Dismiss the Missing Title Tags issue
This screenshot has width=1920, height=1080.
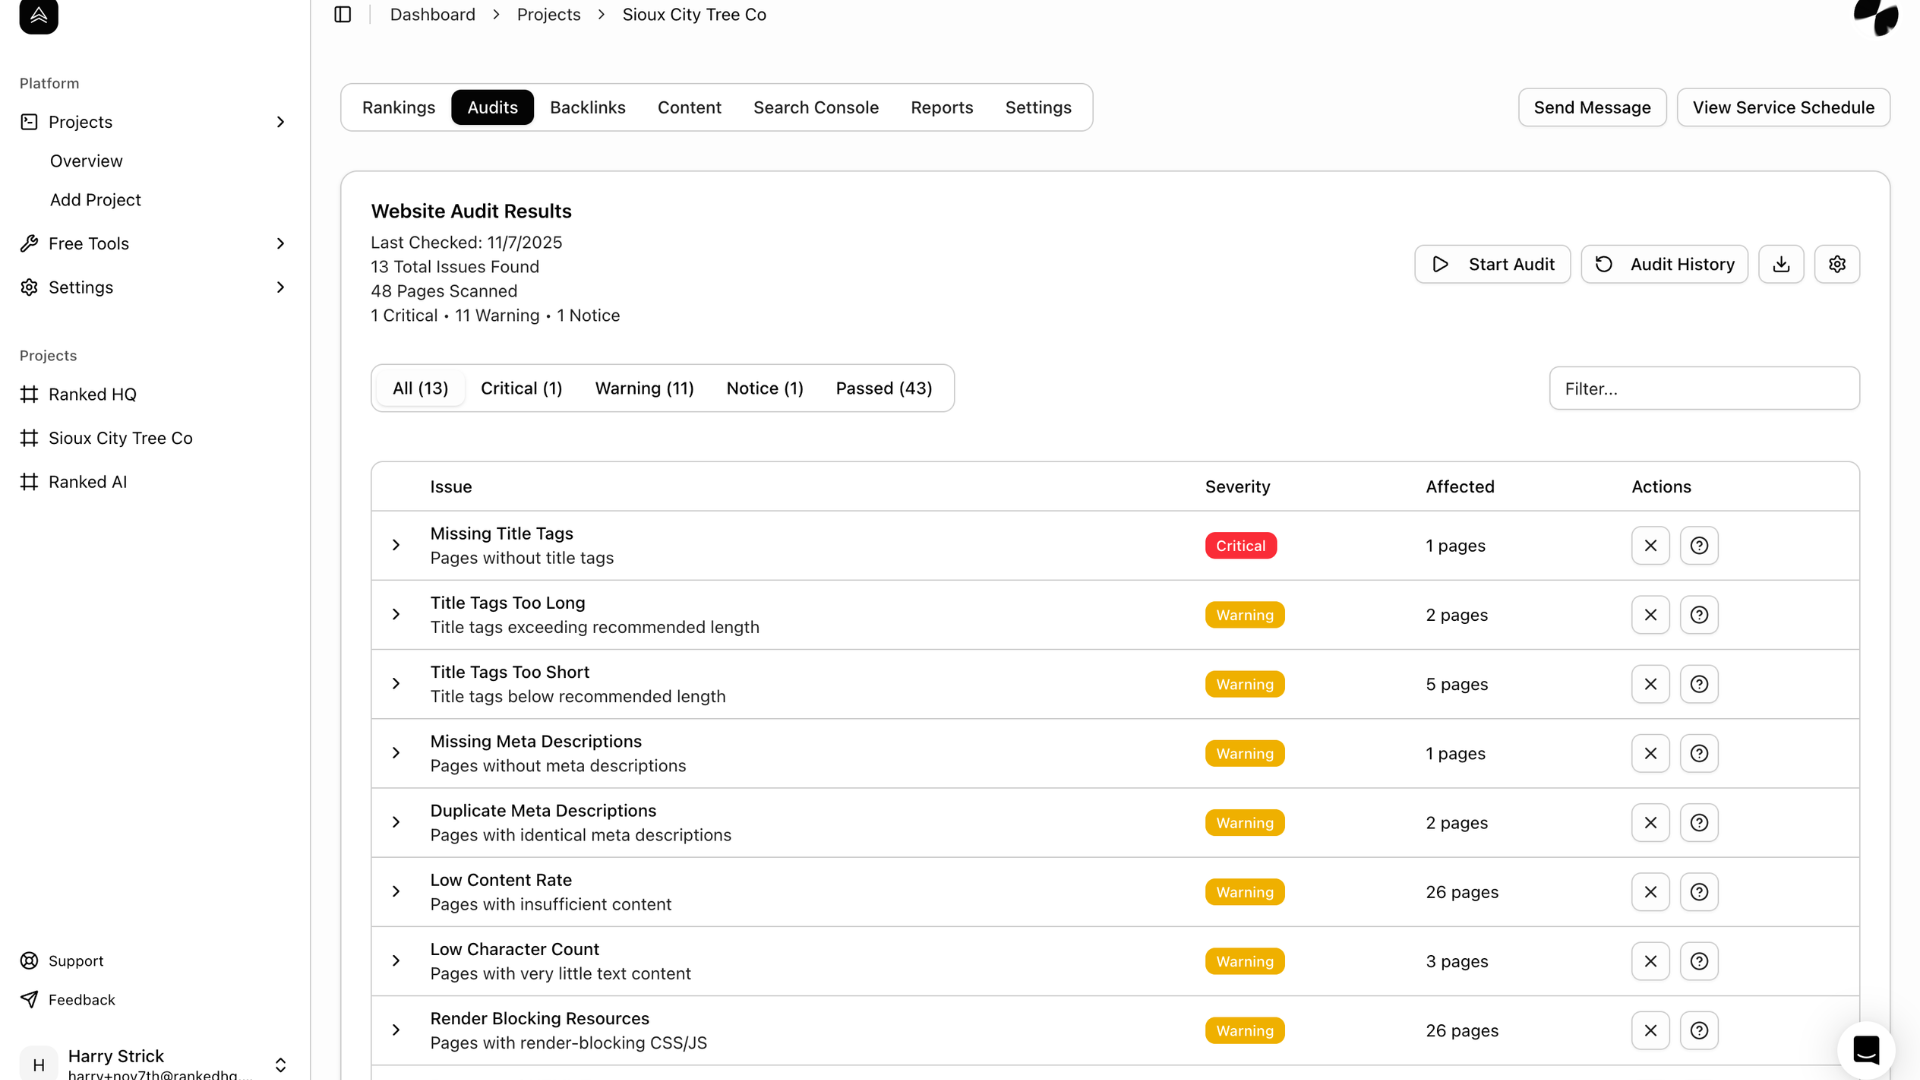click(x=1650, y=546)
